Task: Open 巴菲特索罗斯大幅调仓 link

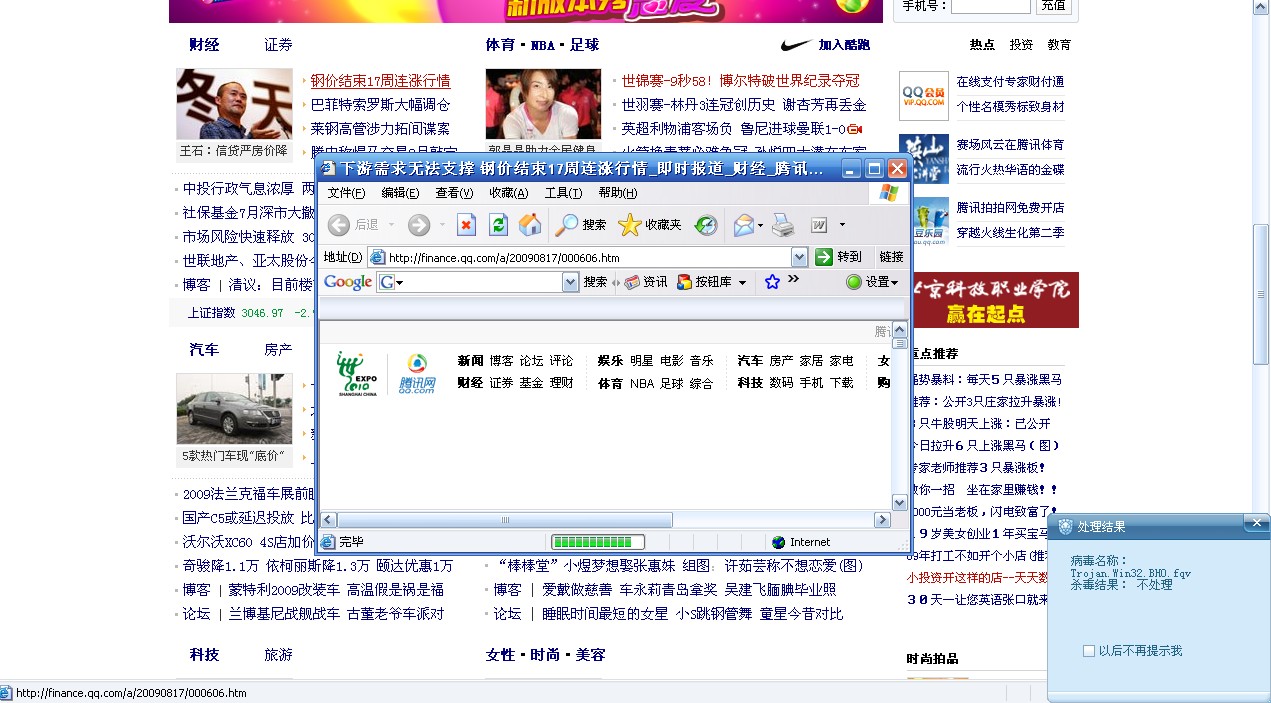Action: coord(380,105)
